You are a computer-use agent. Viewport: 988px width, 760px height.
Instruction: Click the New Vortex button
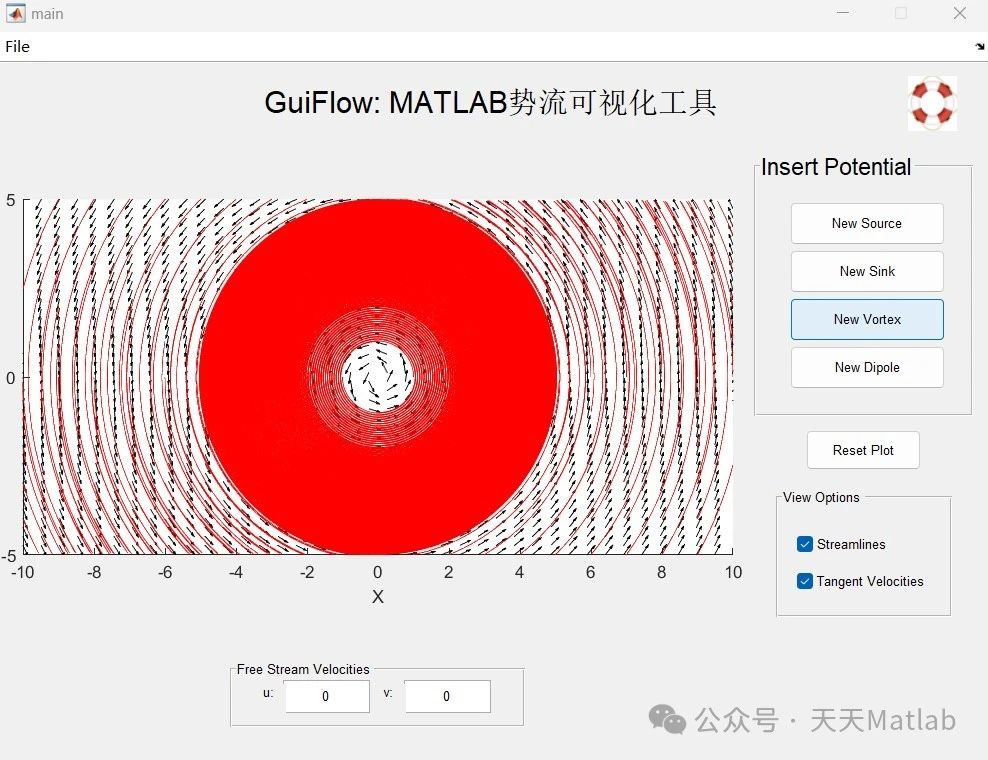click(867, 320)
